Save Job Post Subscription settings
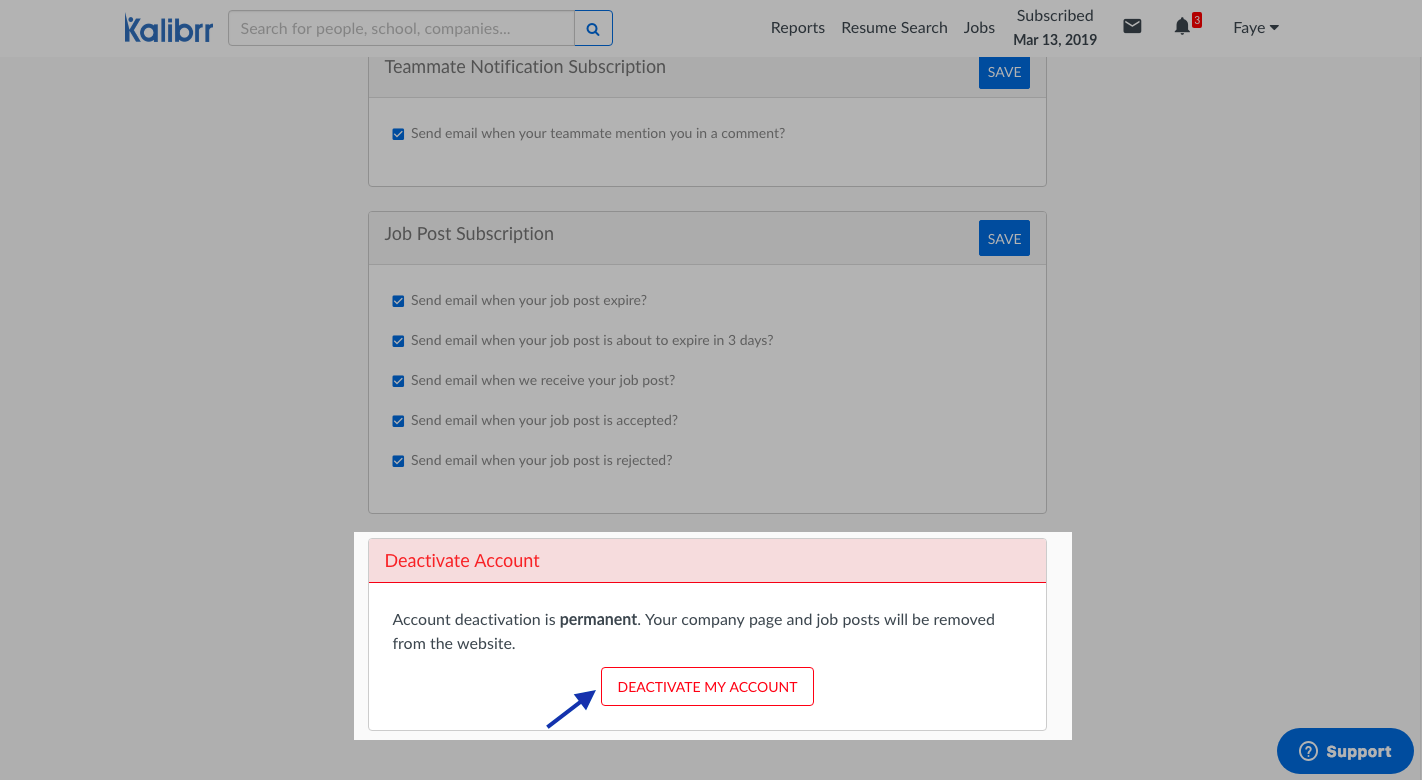 point(1004,239)
